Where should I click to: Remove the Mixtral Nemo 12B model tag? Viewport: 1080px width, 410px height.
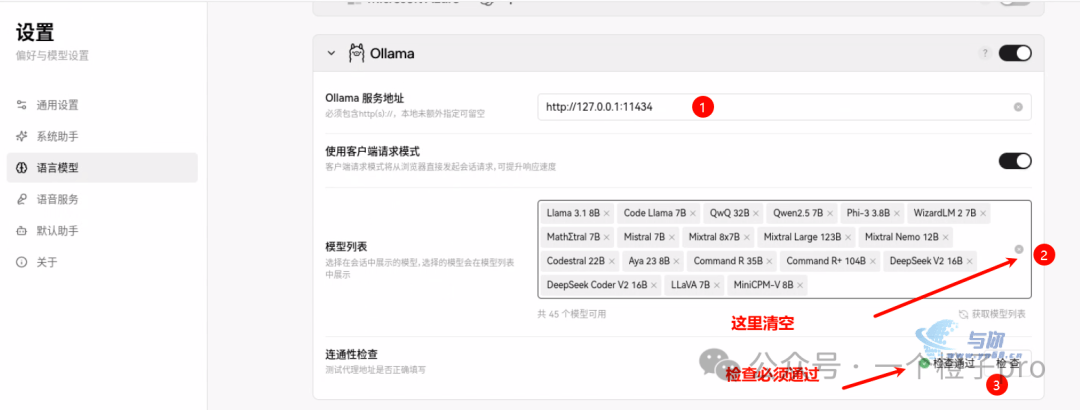(x=944, y=237)
